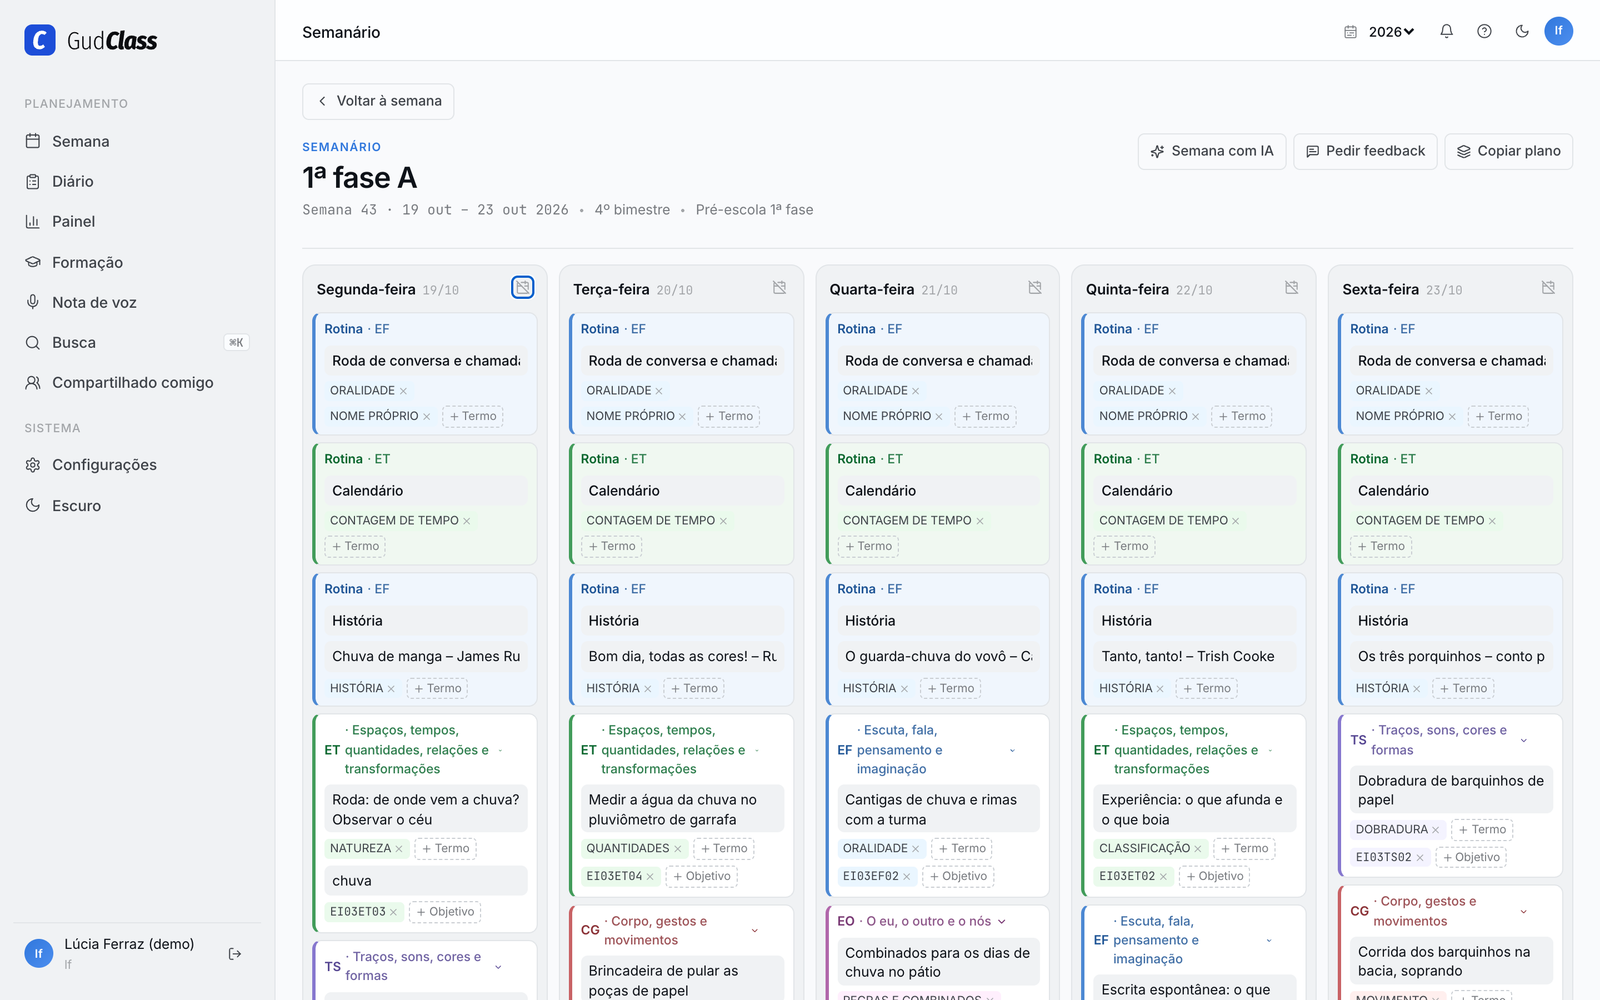Open the notifications bell
This screenshot has width=1600, height=1000.
1446,31
